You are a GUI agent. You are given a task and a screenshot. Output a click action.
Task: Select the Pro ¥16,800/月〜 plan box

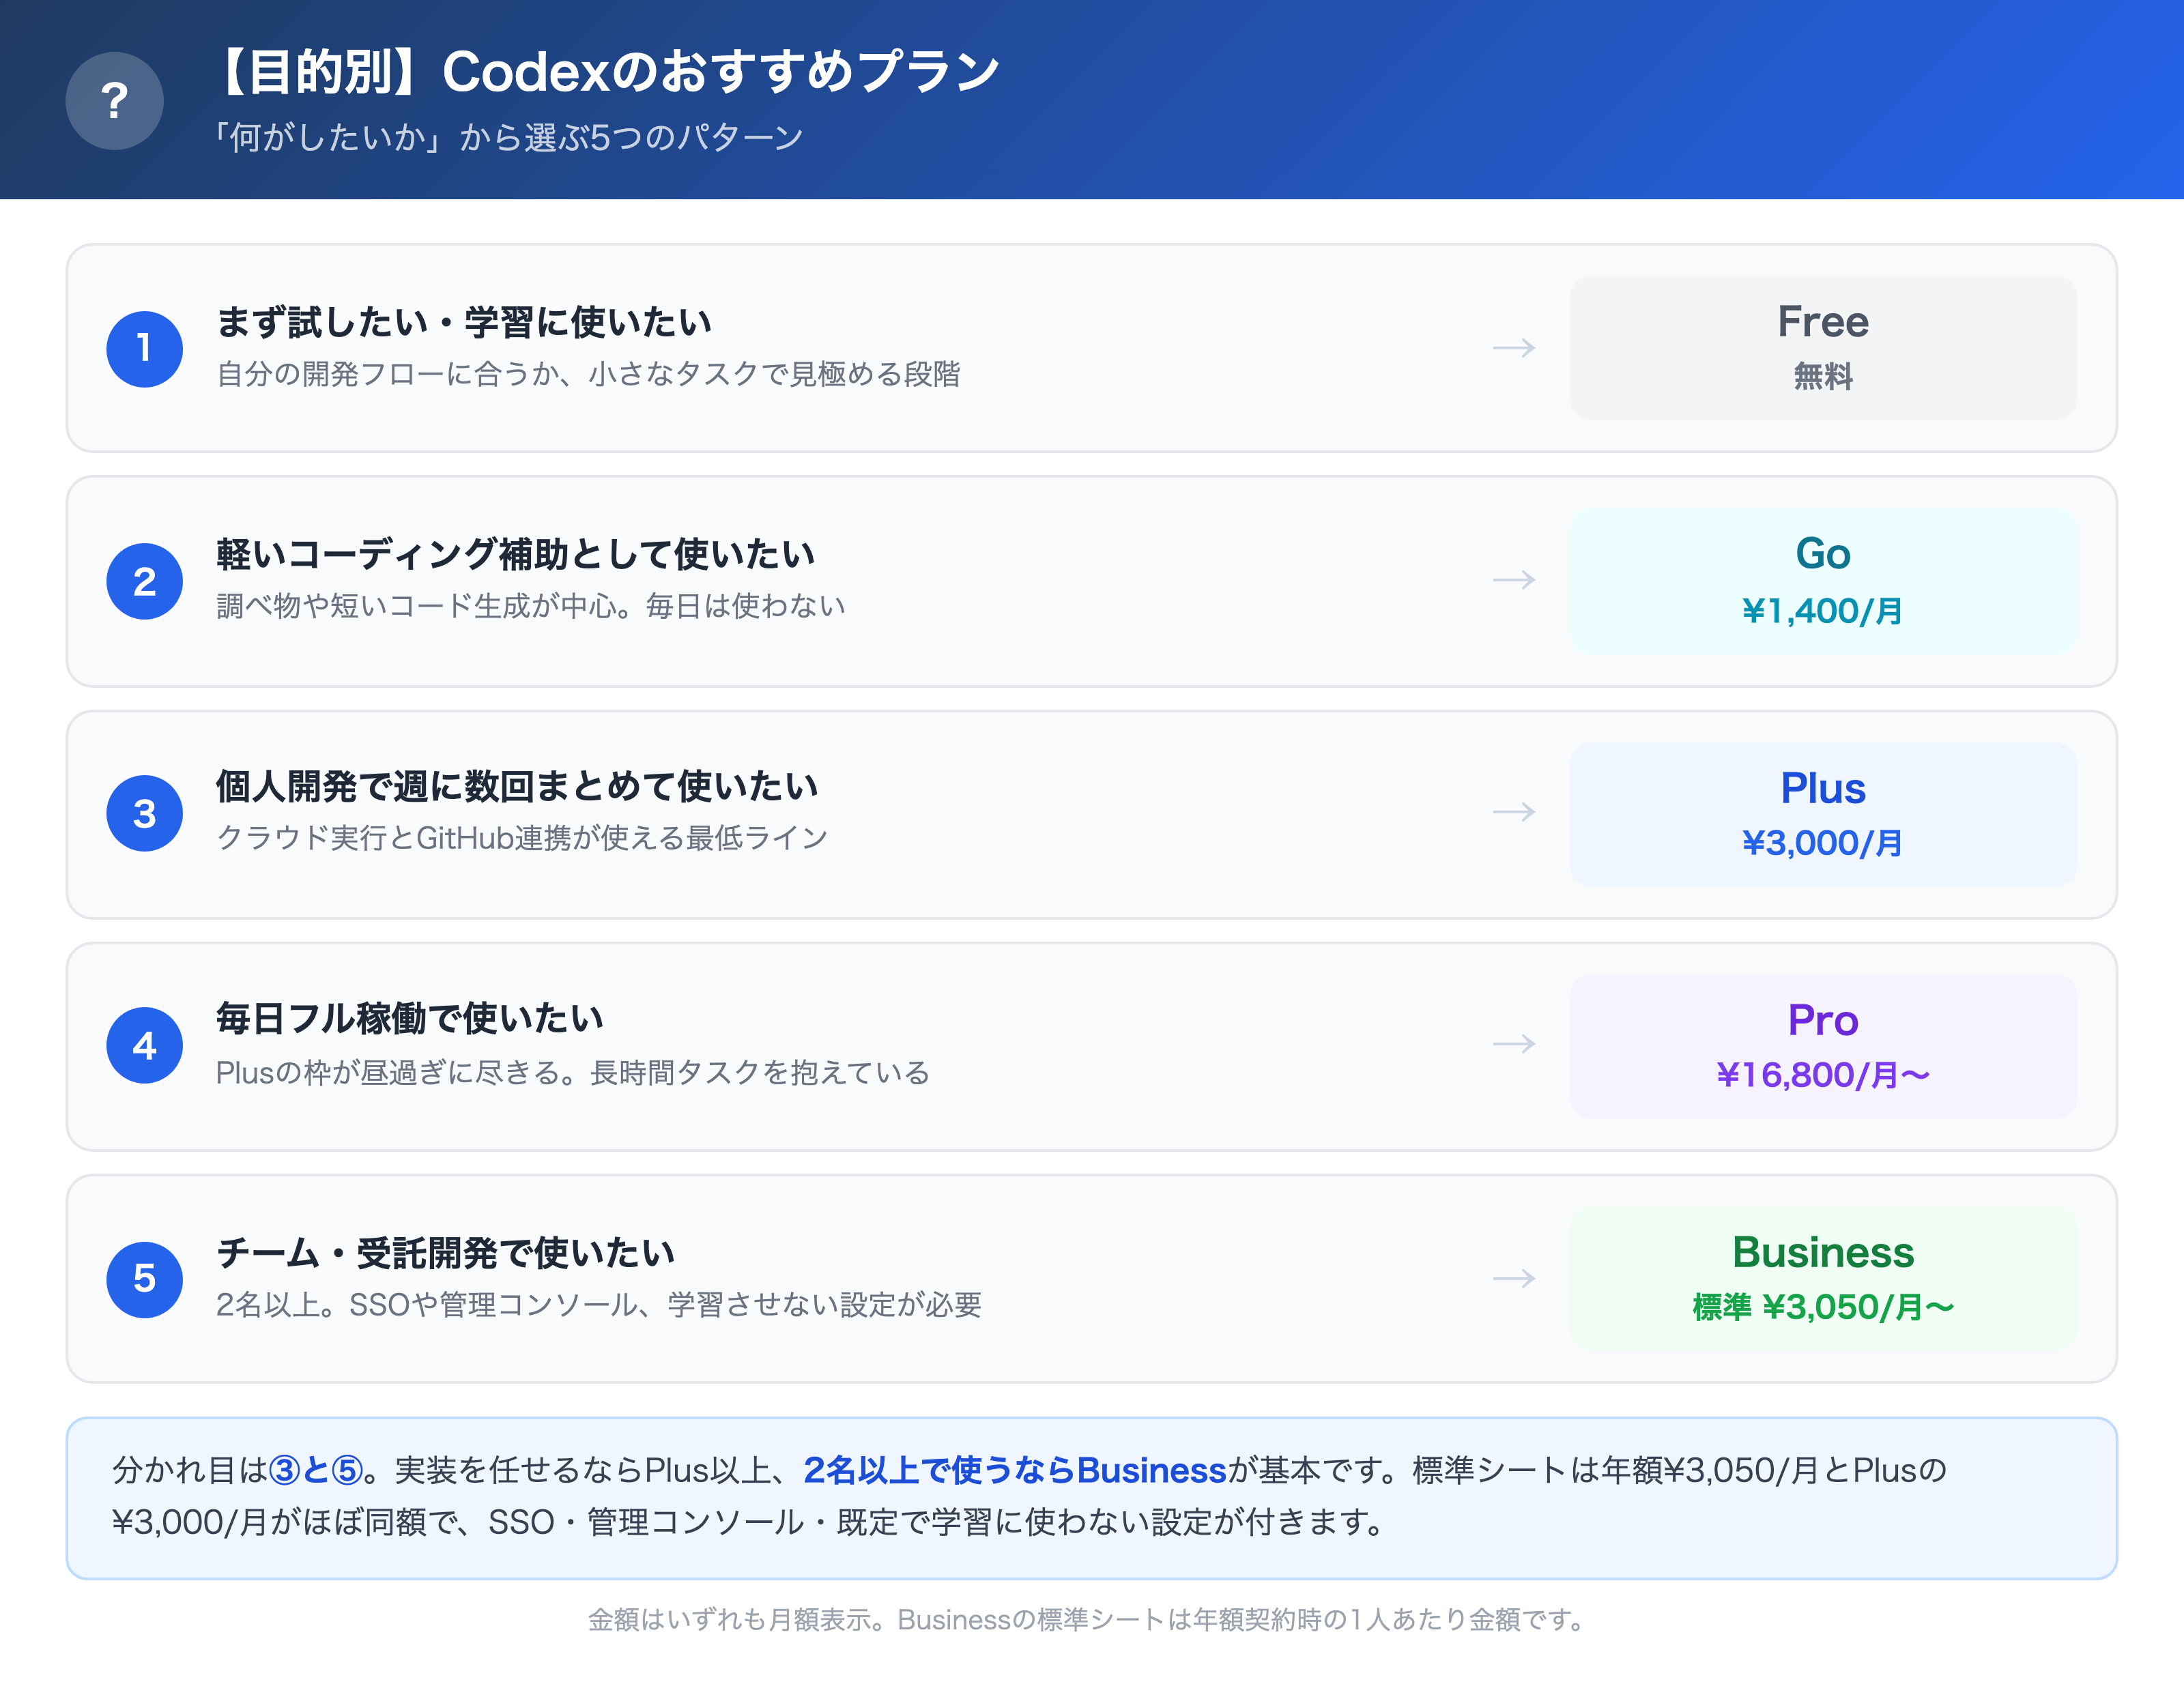point(1822,1046)
